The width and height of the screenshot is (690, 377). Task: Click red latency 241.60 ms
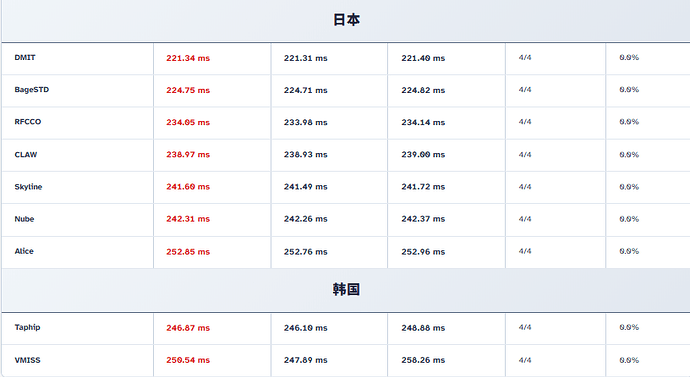pos(188,187)
